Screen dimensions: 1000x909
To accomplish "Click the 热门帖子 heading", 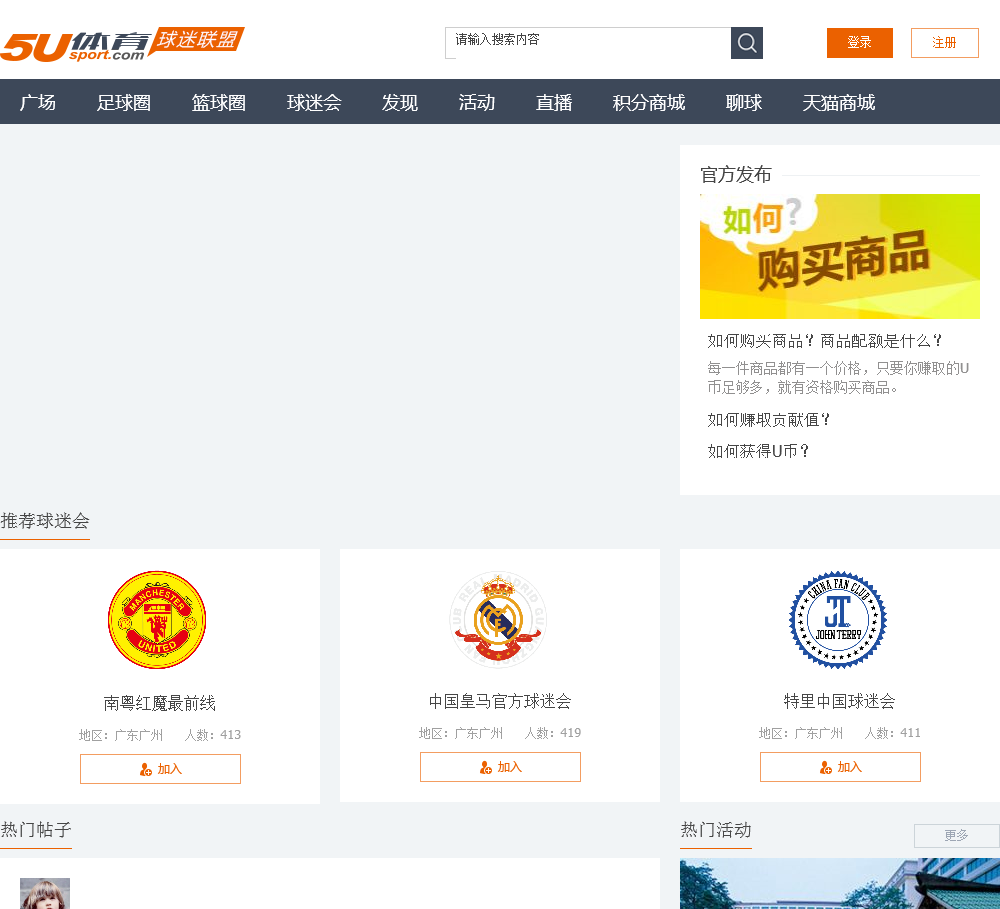I will [x=36, y=830].
